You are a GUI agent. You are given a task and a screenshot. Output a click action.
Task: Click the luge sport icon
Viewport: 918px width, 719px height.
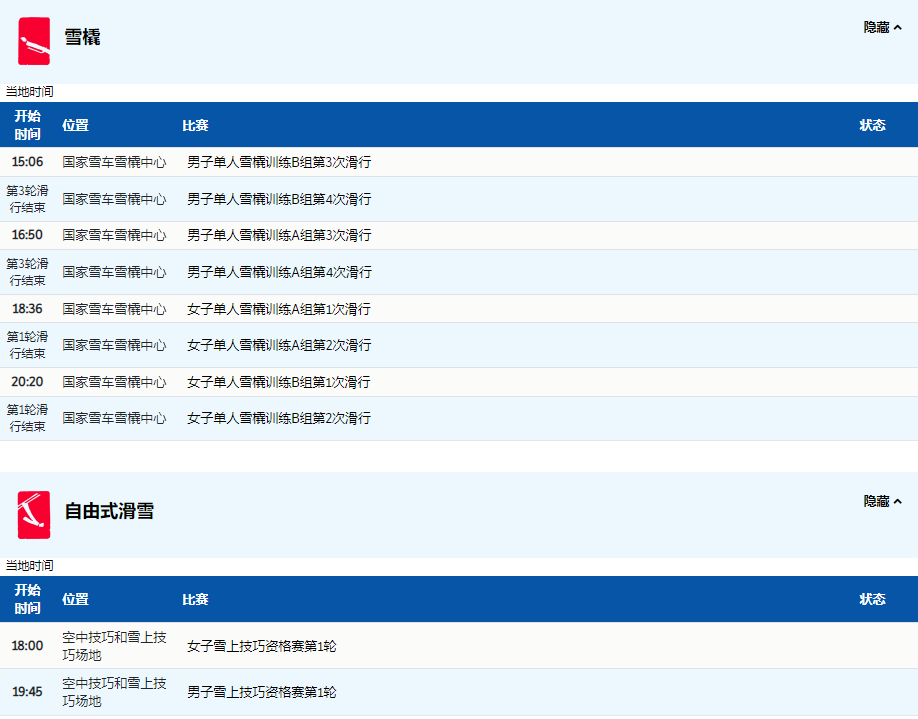34,41
